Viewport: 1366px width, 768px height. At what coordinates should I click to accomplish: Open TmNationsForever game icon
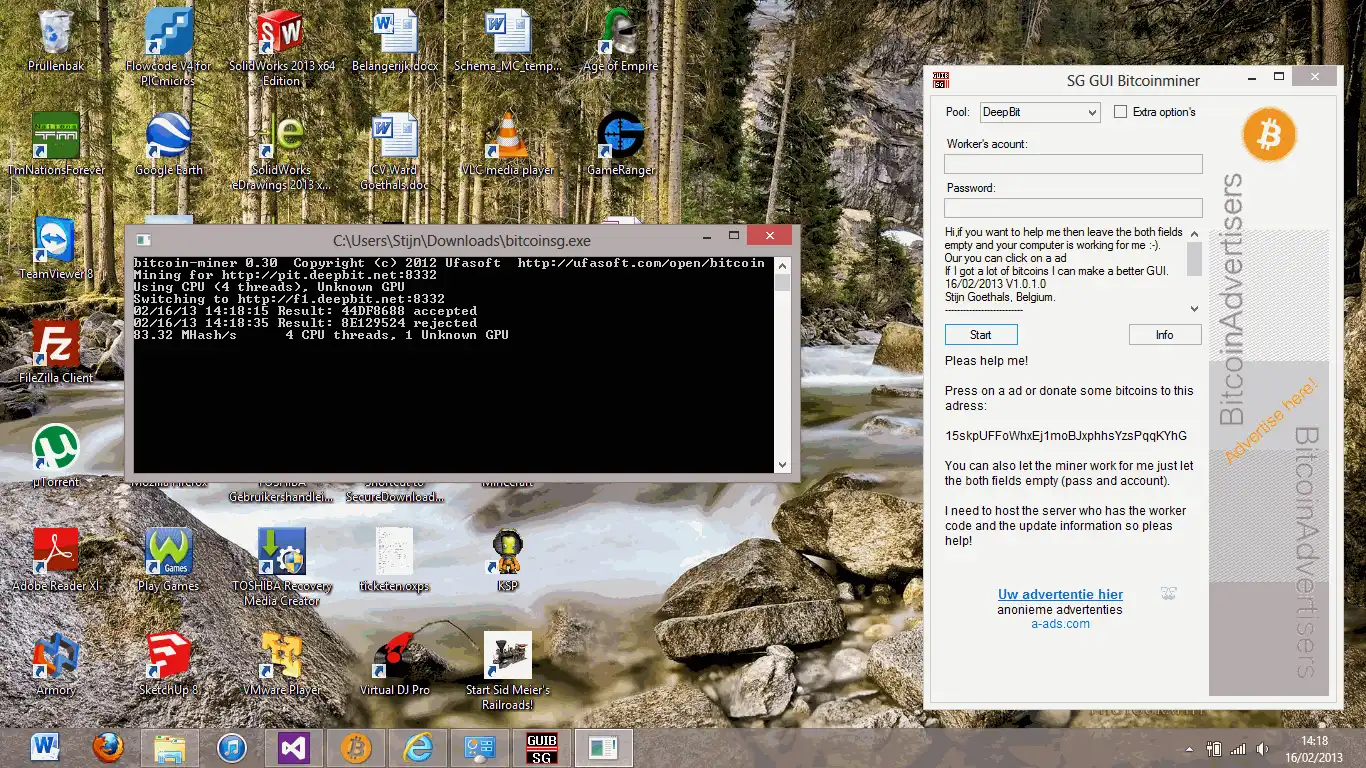(56, 144)
